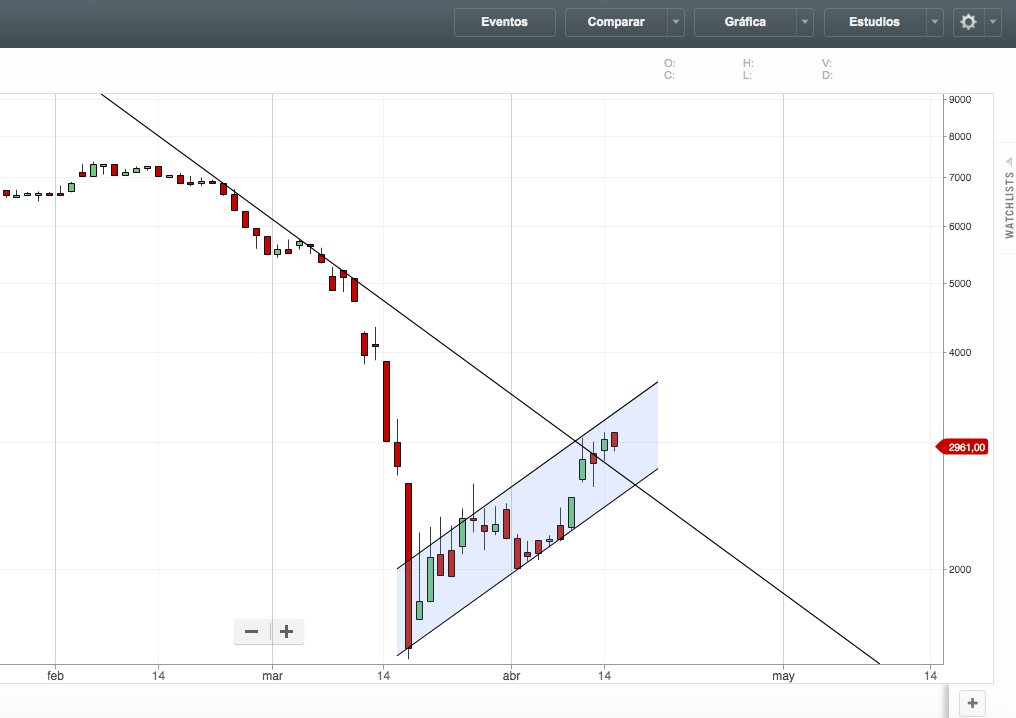Click the 7000 price axis label
This screenshot has height=718, width=1016.
pos(960,178)
